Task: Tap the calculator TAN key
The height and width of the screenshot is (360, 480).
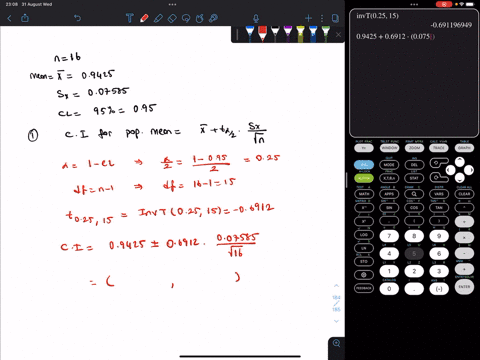Action: [x=439, y=207]
